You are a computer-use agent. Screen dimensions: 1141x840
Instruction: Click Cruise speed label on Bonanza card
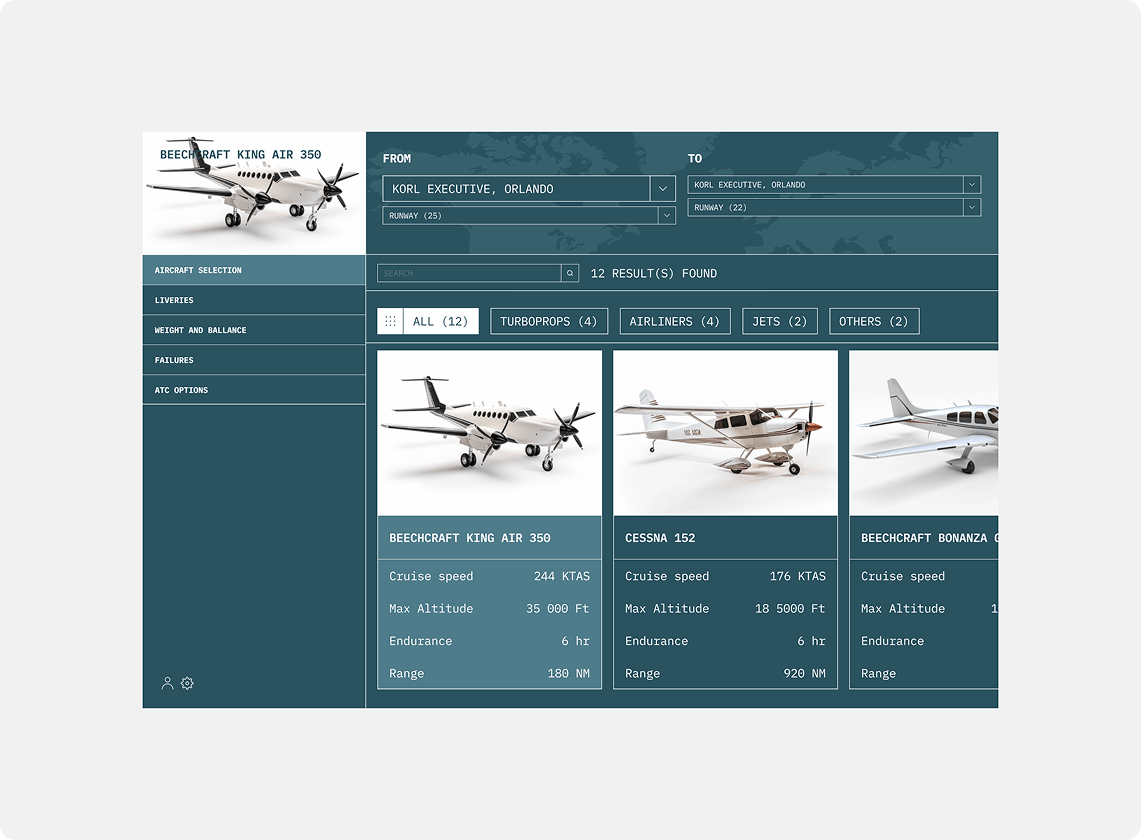coord(903,576)
